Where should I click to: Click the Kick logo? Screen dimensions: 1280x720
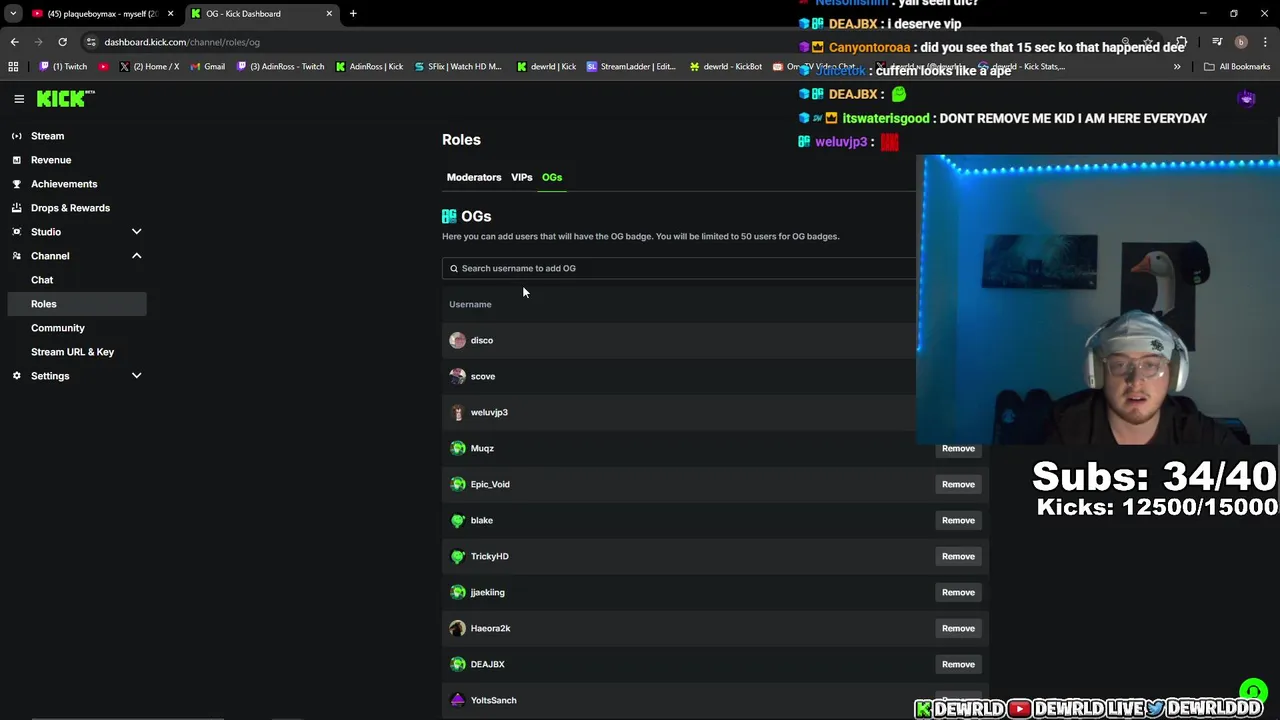(65, 98)
